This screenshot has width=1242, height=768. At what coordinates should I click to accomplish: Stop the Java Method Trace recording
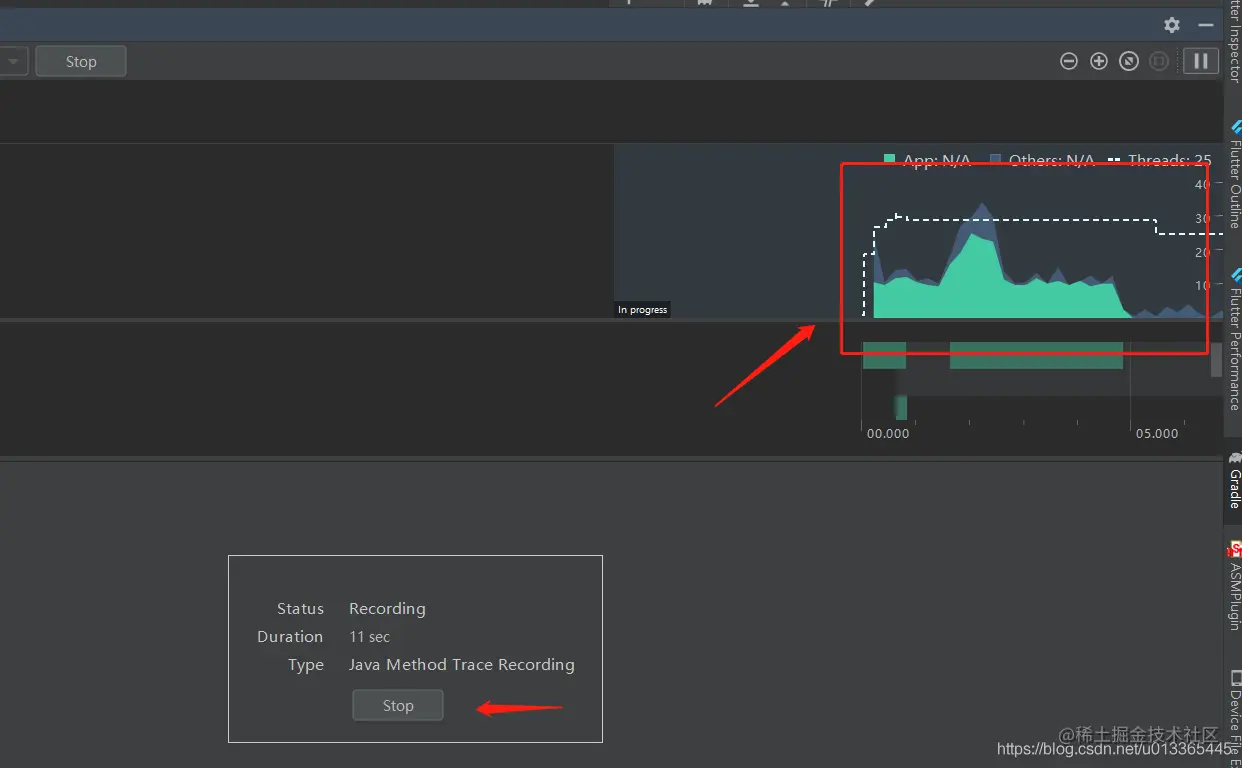click(x=397, y=705)
